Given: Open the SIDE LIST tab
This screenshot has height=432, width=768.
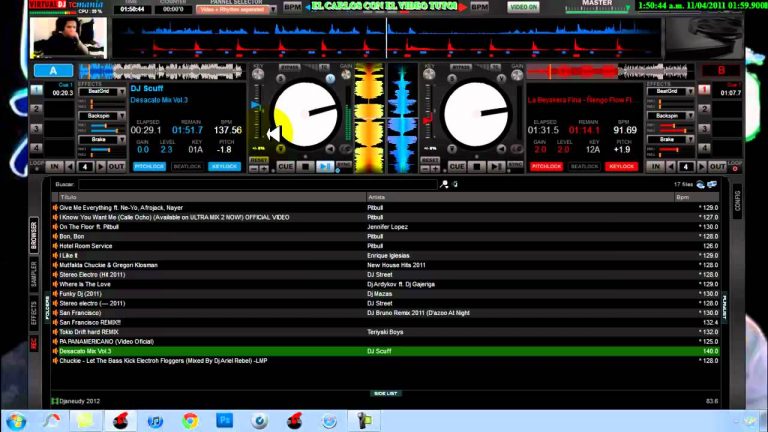Looking at the screenshot, I should point(385,393).
